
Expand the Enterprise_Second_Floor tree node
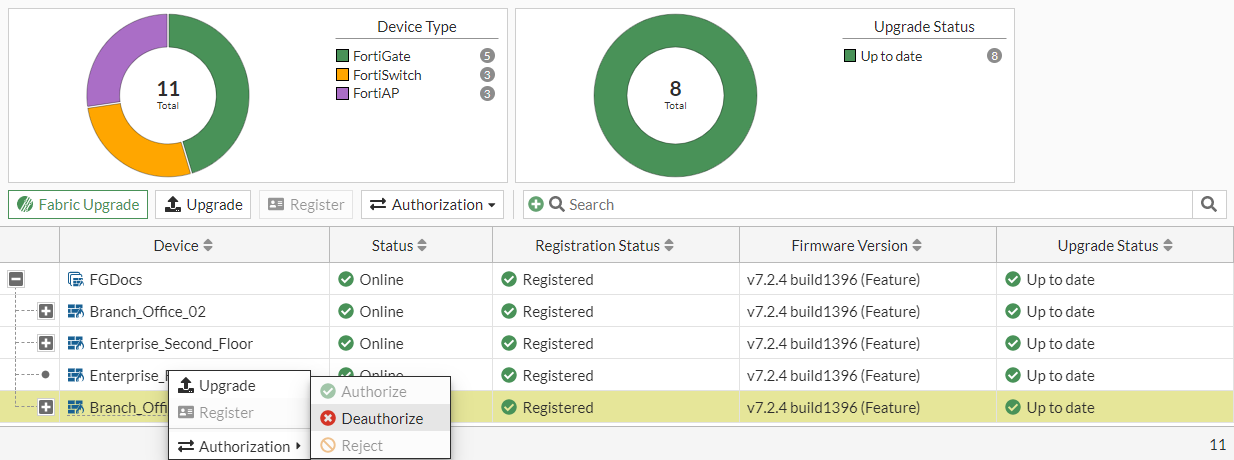point(46,344)
